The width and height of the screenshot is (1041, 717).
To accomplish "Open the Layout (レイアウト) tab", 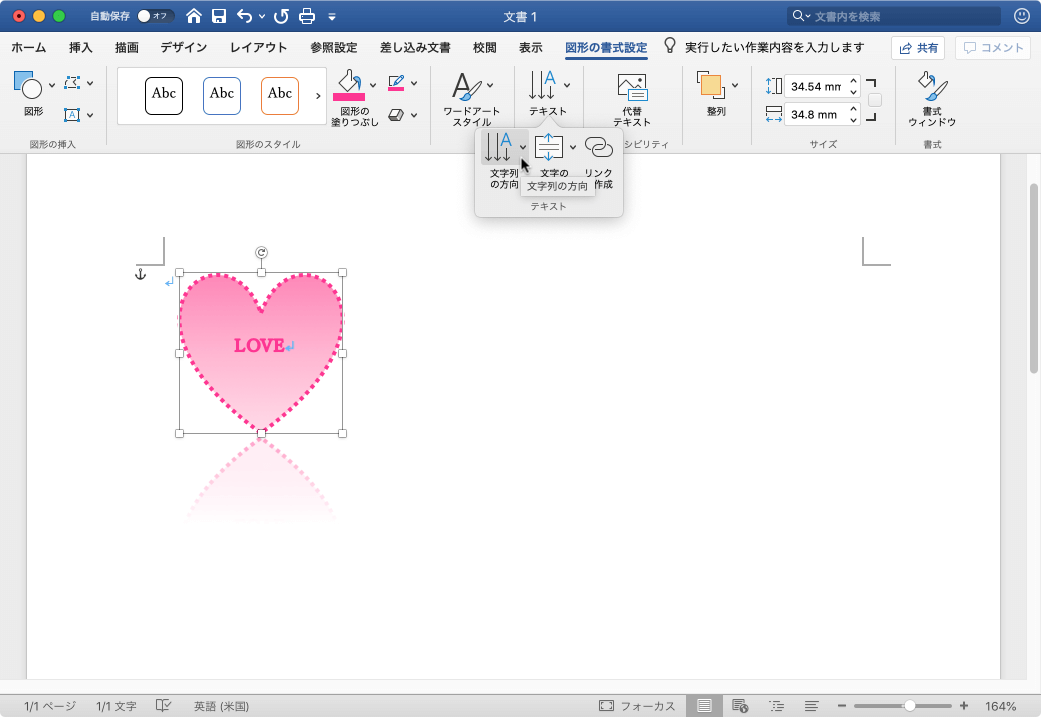I will click(258, 47).
